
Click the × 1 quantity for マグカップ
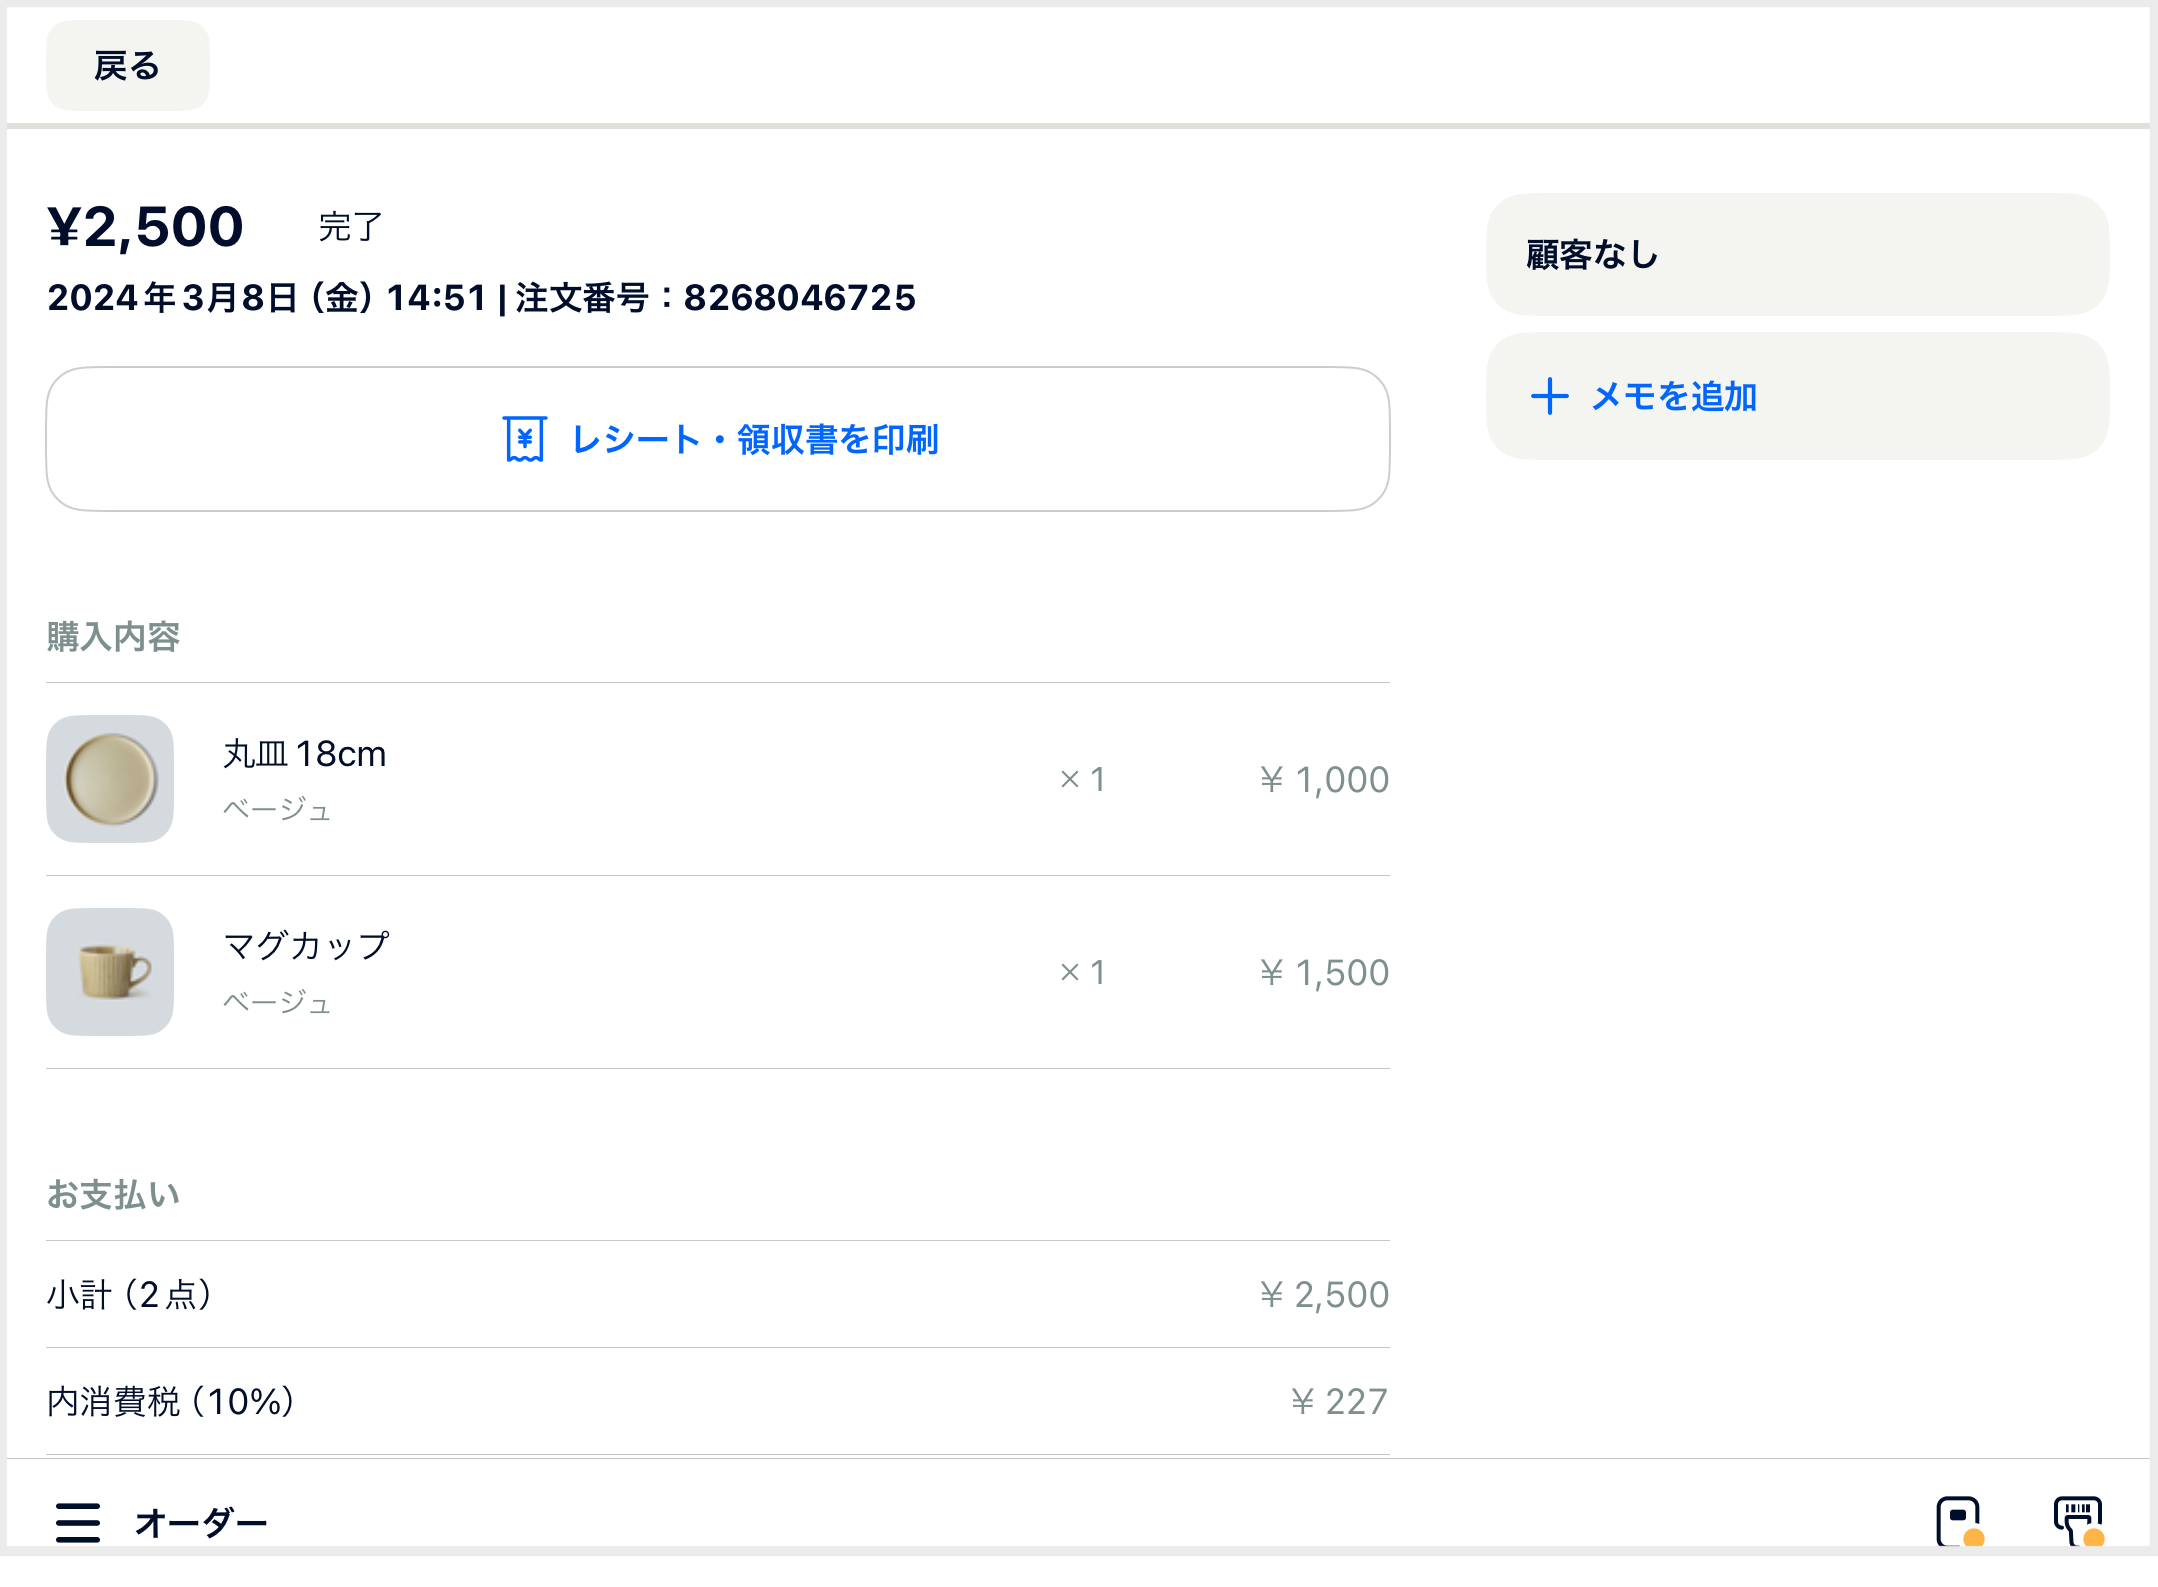pos(1083,973)
